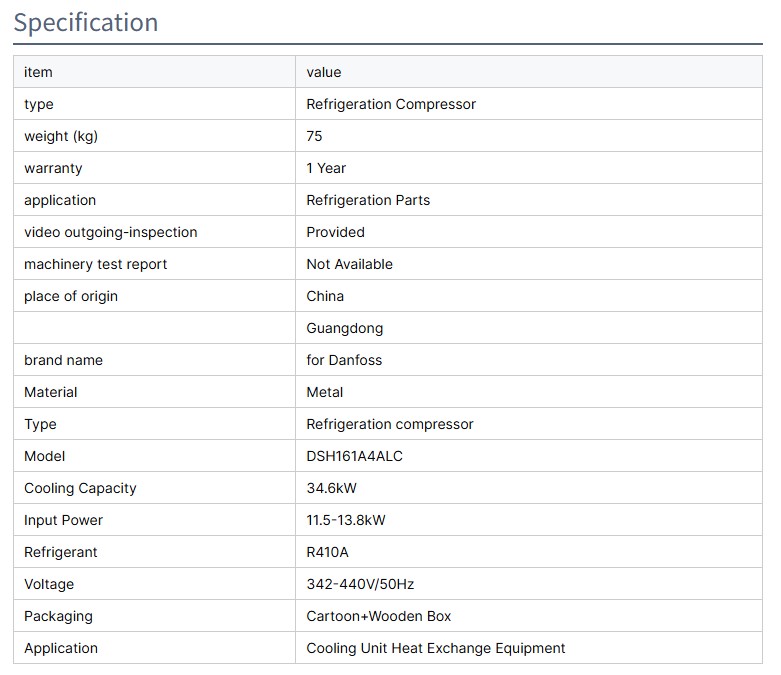781x675 pixels.
Task: Click the Specification heading
Action: 86,22
